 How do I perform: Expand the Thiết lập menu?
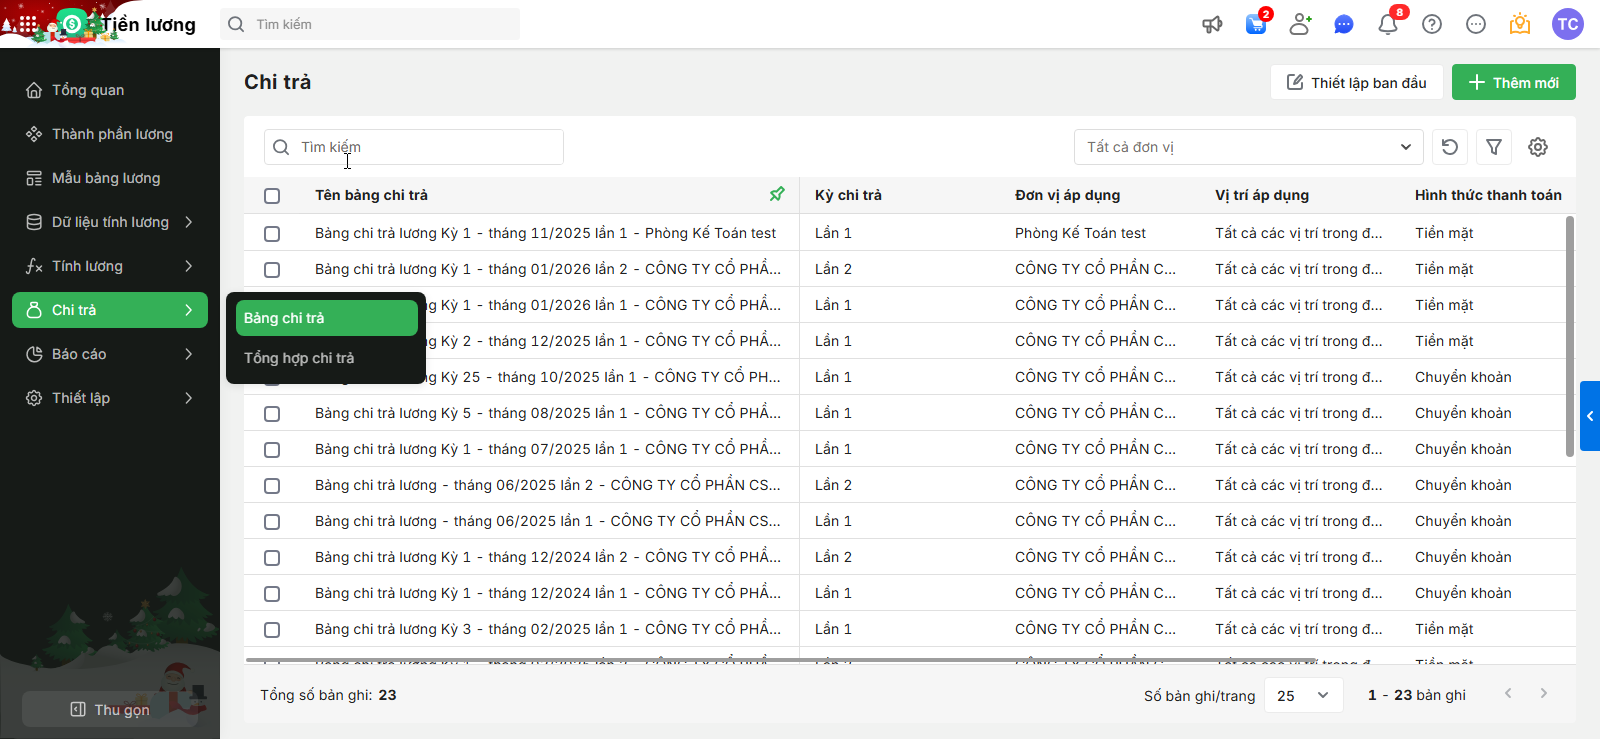(110, 398)
